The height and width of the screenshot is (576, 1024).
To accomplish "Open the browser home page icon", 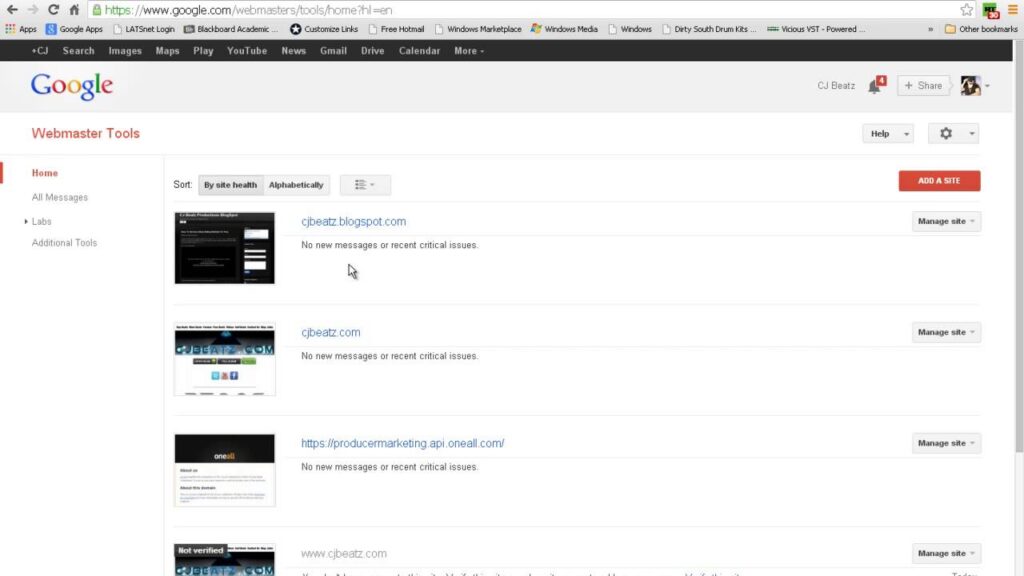I will point(74,10).
